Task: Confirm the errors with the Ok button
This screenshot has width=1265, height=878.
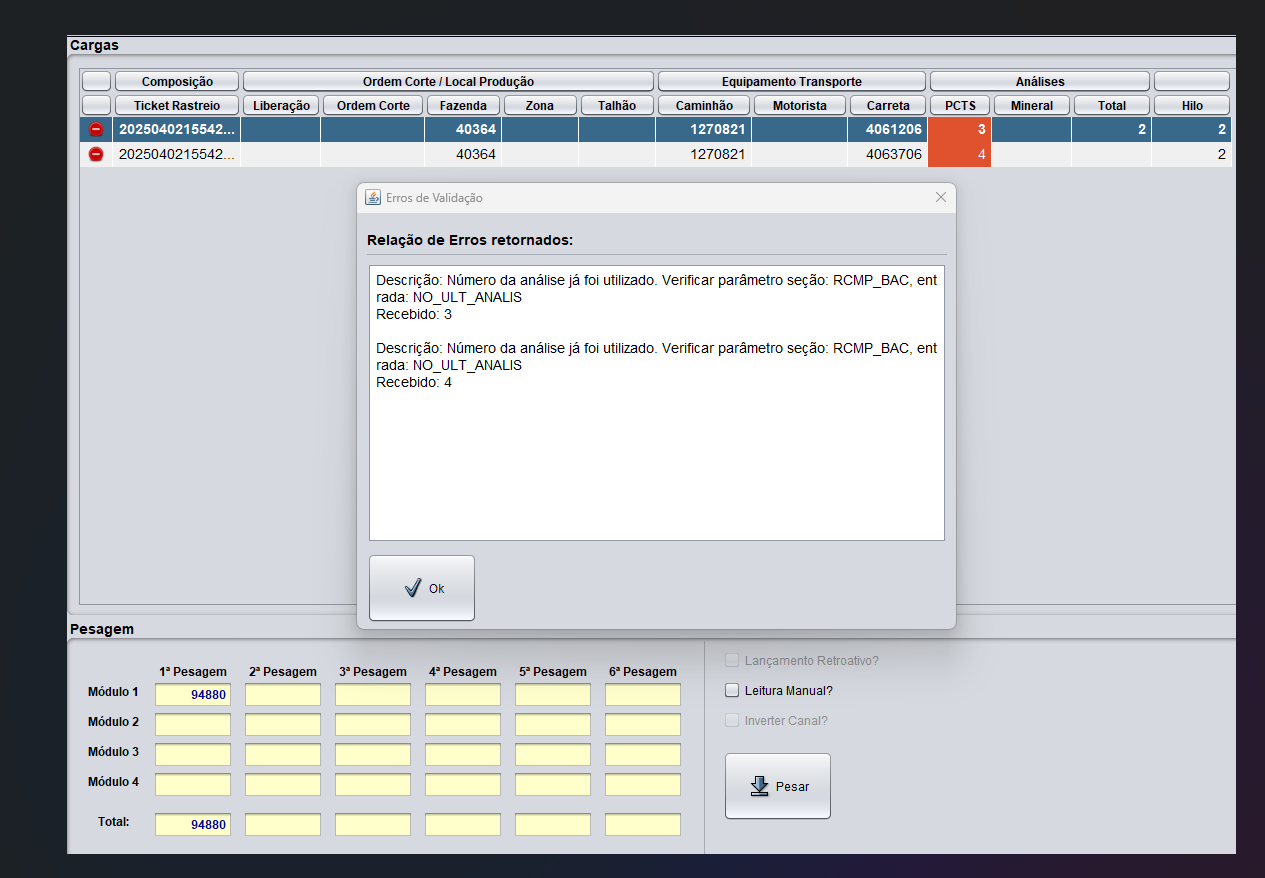Action: (x=422, y=588)
